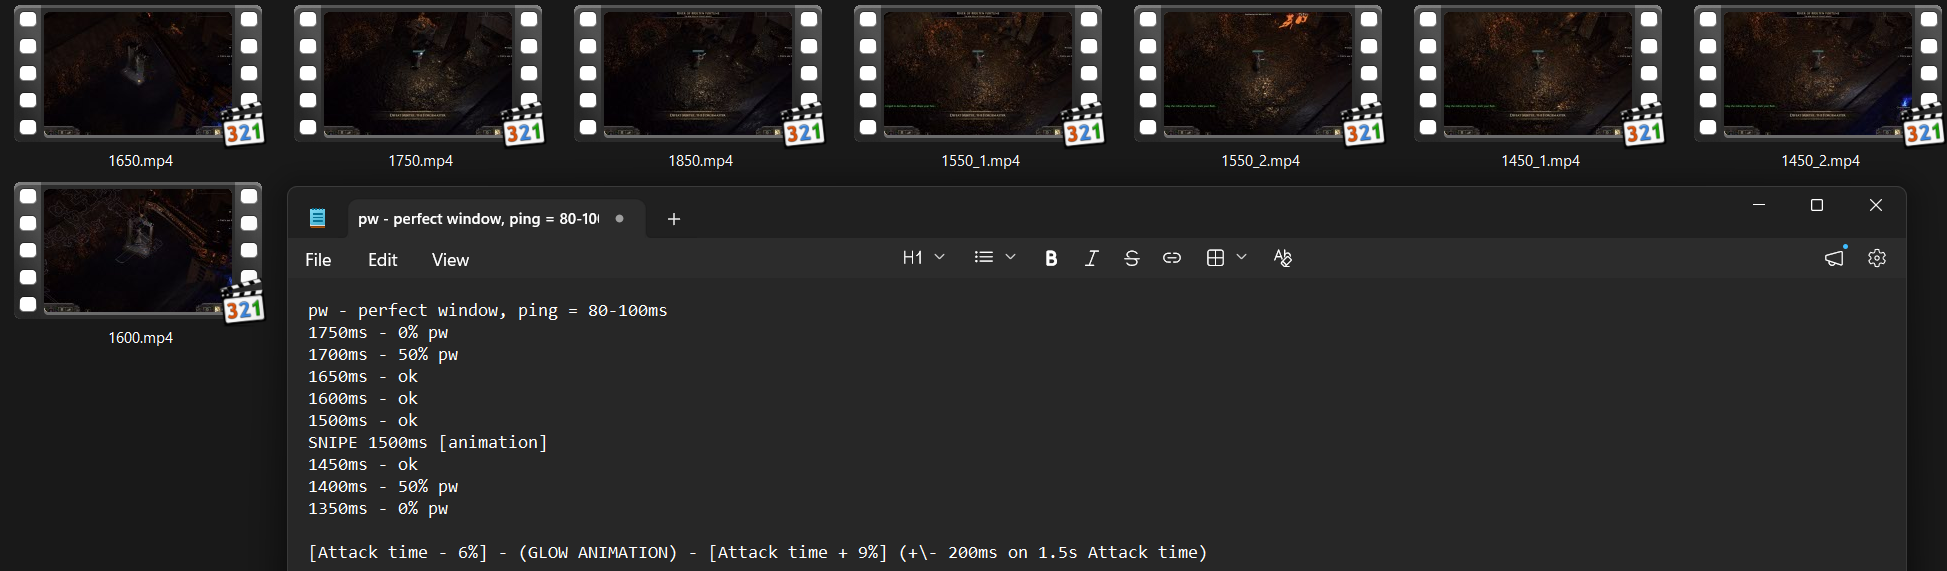Screen dimensions: 1947x571
Task: Close the 'pw - perfect window' tab
Action: tap(620, 218)
